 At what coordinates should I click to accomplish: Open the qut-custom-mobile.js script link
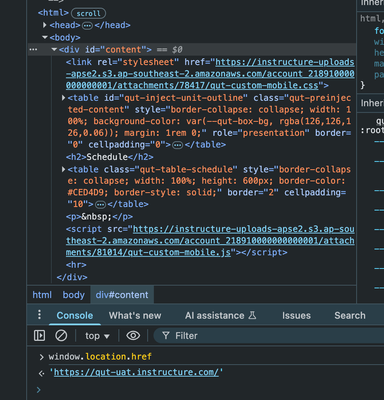coord(210,241)
